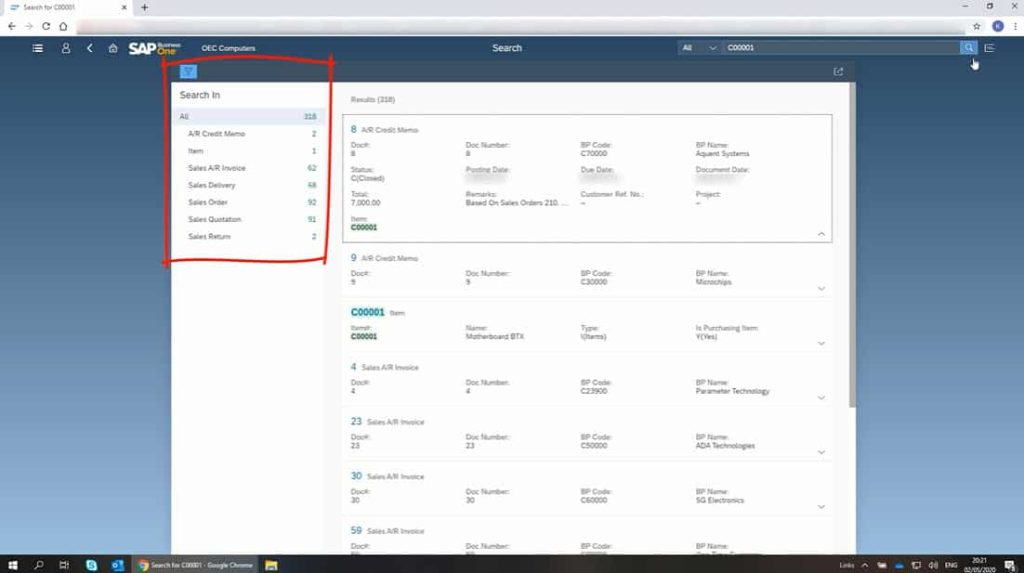Click the browser address bar
This screenshot has width=1024, height=573.
tap(520, 26)
